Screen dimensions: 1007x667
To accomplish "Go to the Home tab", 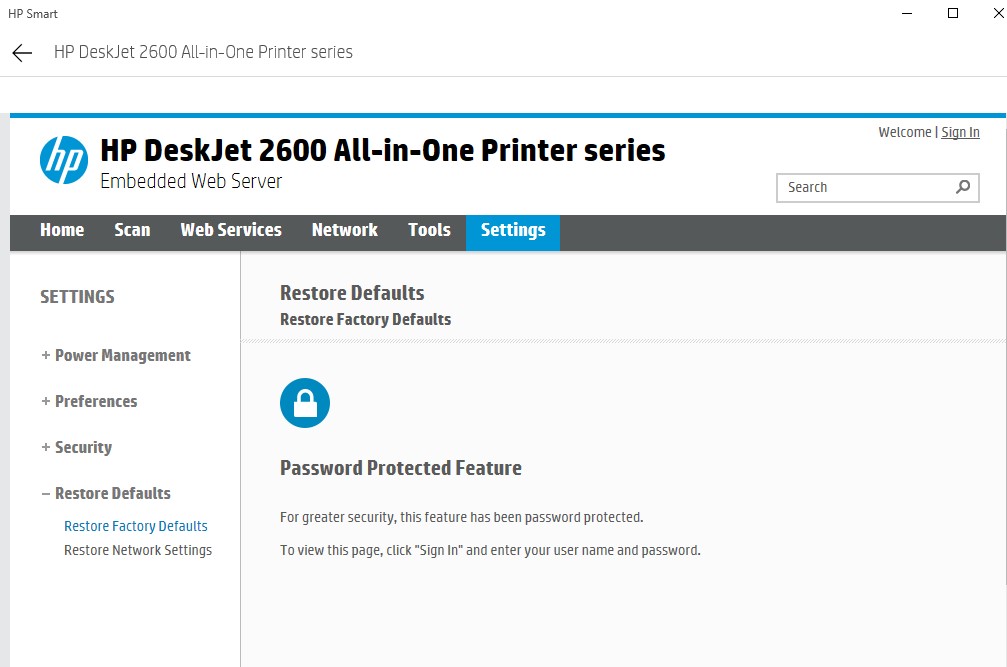I will tap(62, 232).
